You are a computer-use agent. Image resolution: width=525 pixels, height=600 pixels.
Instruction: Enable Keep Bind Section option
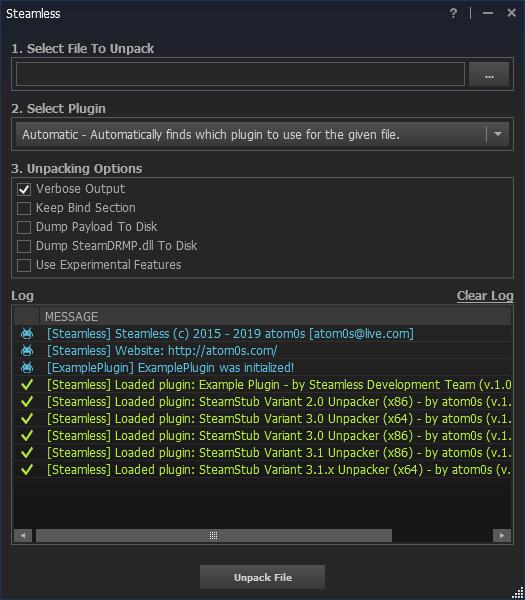coord(24,208)
